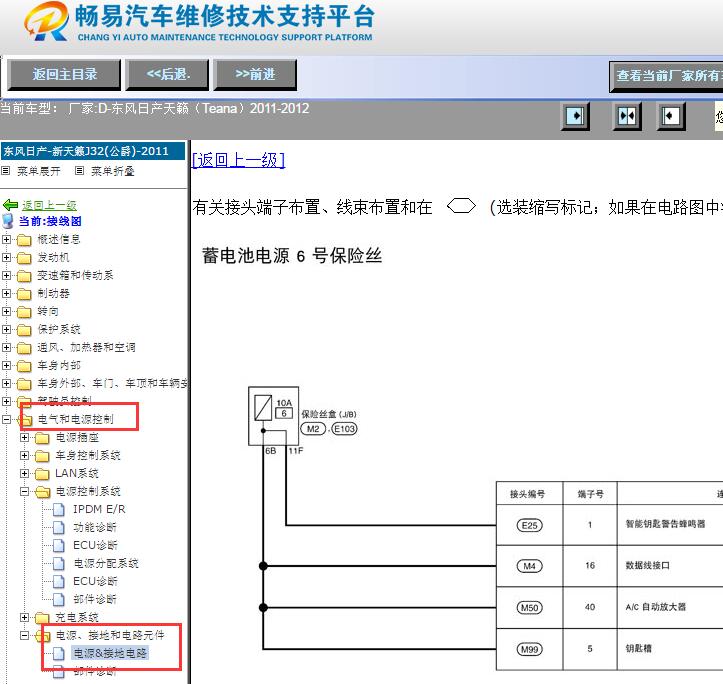Click the 蓄电池电源 6 号保险丝 heading

click(x=292, y=256)
